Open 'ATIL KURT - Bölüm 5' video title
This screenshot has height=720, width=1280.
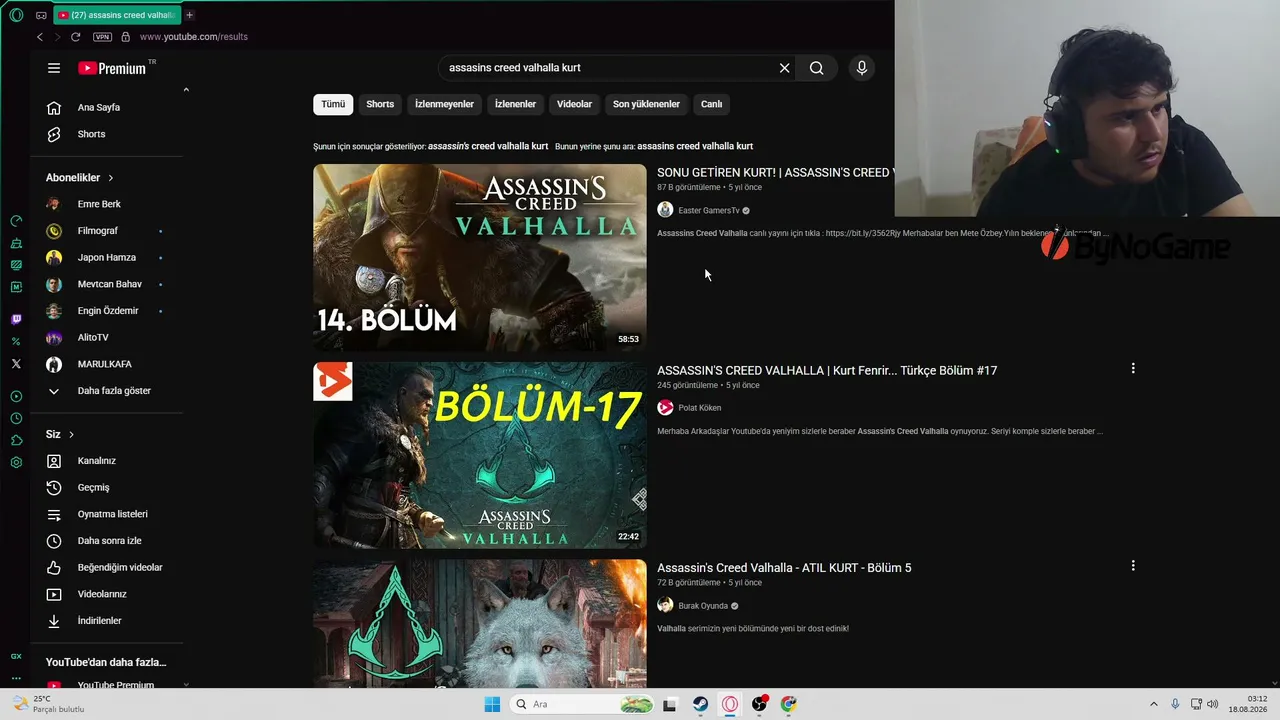tap(784, 568)
